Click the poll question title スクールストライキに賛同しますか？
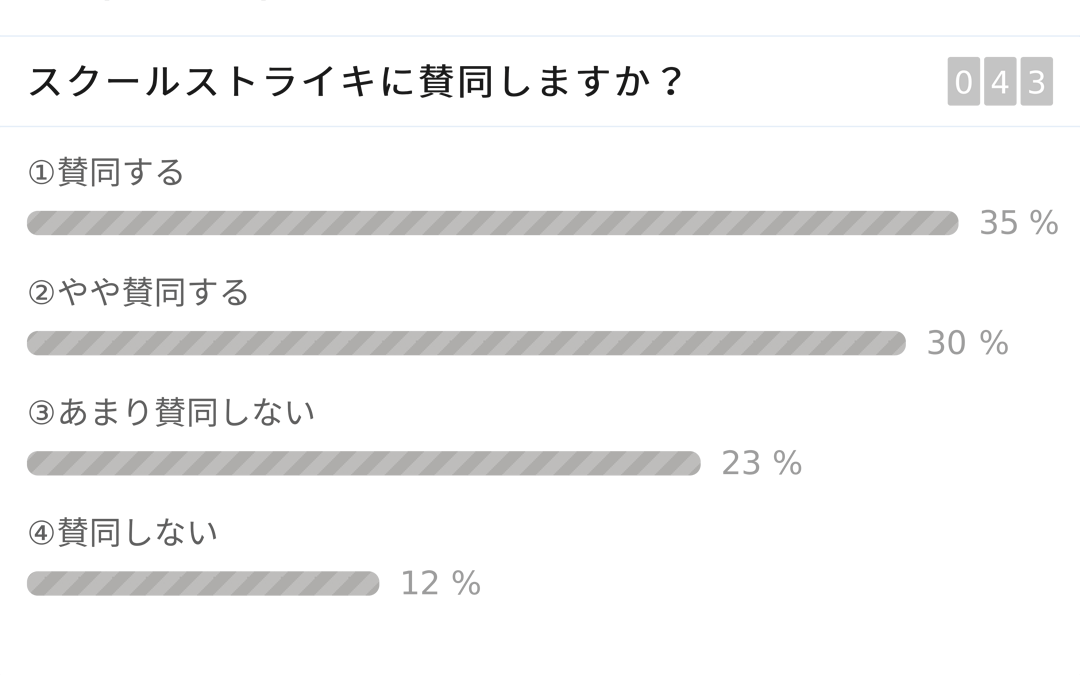Screen dimensions: 1080x675 355,81
